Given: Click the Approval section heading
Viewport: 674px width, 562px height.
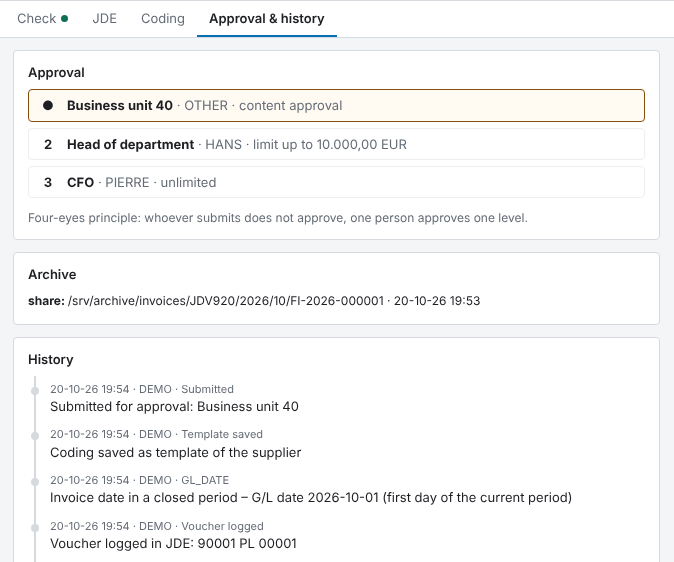Looking at the screenshot, I should tap(56, 72).
